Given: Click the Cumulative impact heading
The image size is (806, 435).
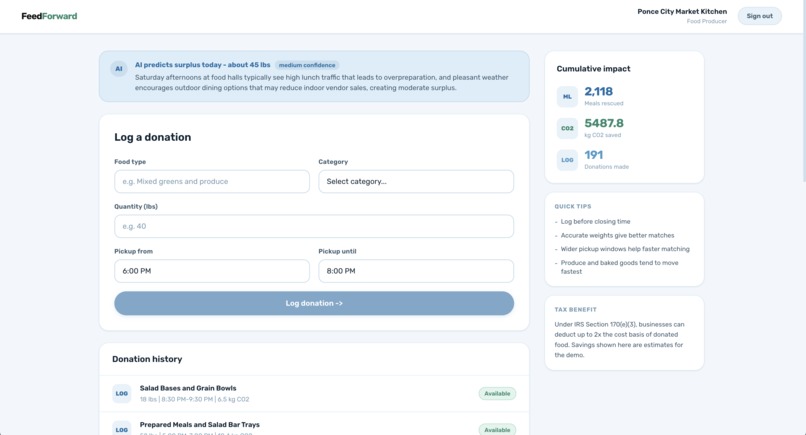Looking at the screenshot, I should pos(593,69).
